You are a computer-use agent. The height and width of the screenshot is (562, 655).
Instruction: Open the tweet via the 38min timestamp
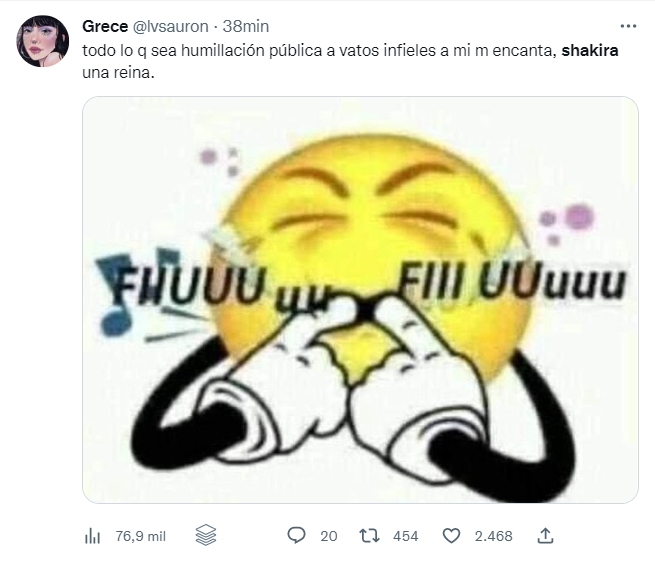246,26
